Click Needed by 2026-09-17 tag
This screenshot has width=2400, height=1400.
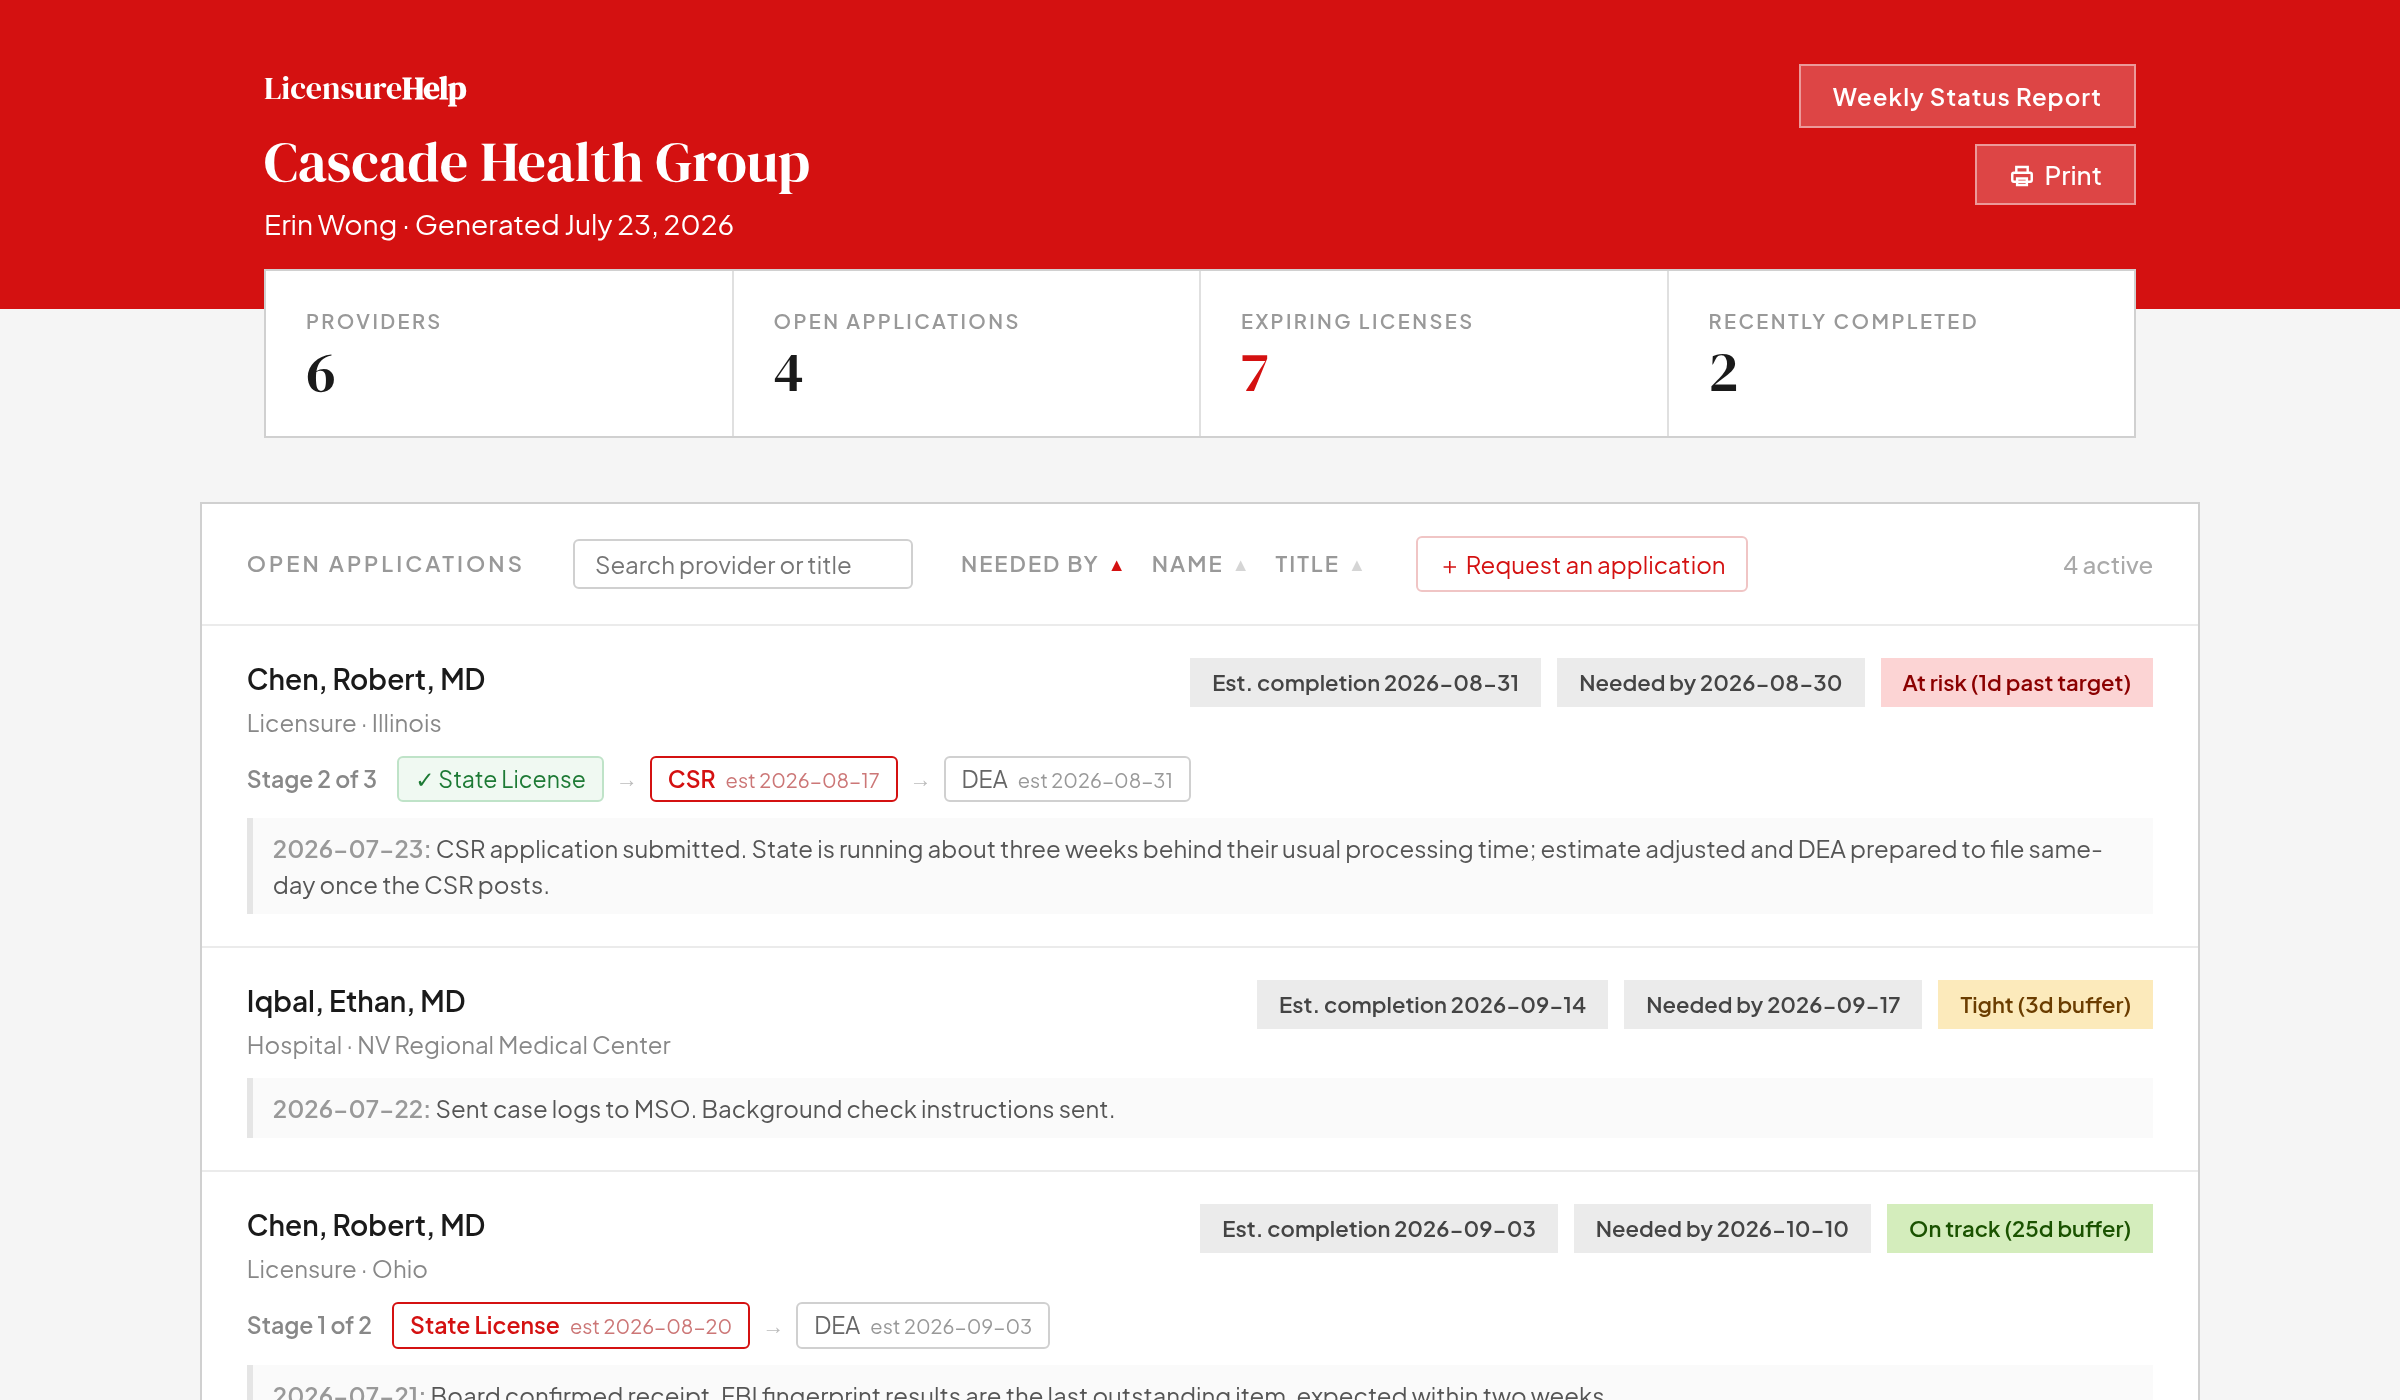point(1773,1005)
